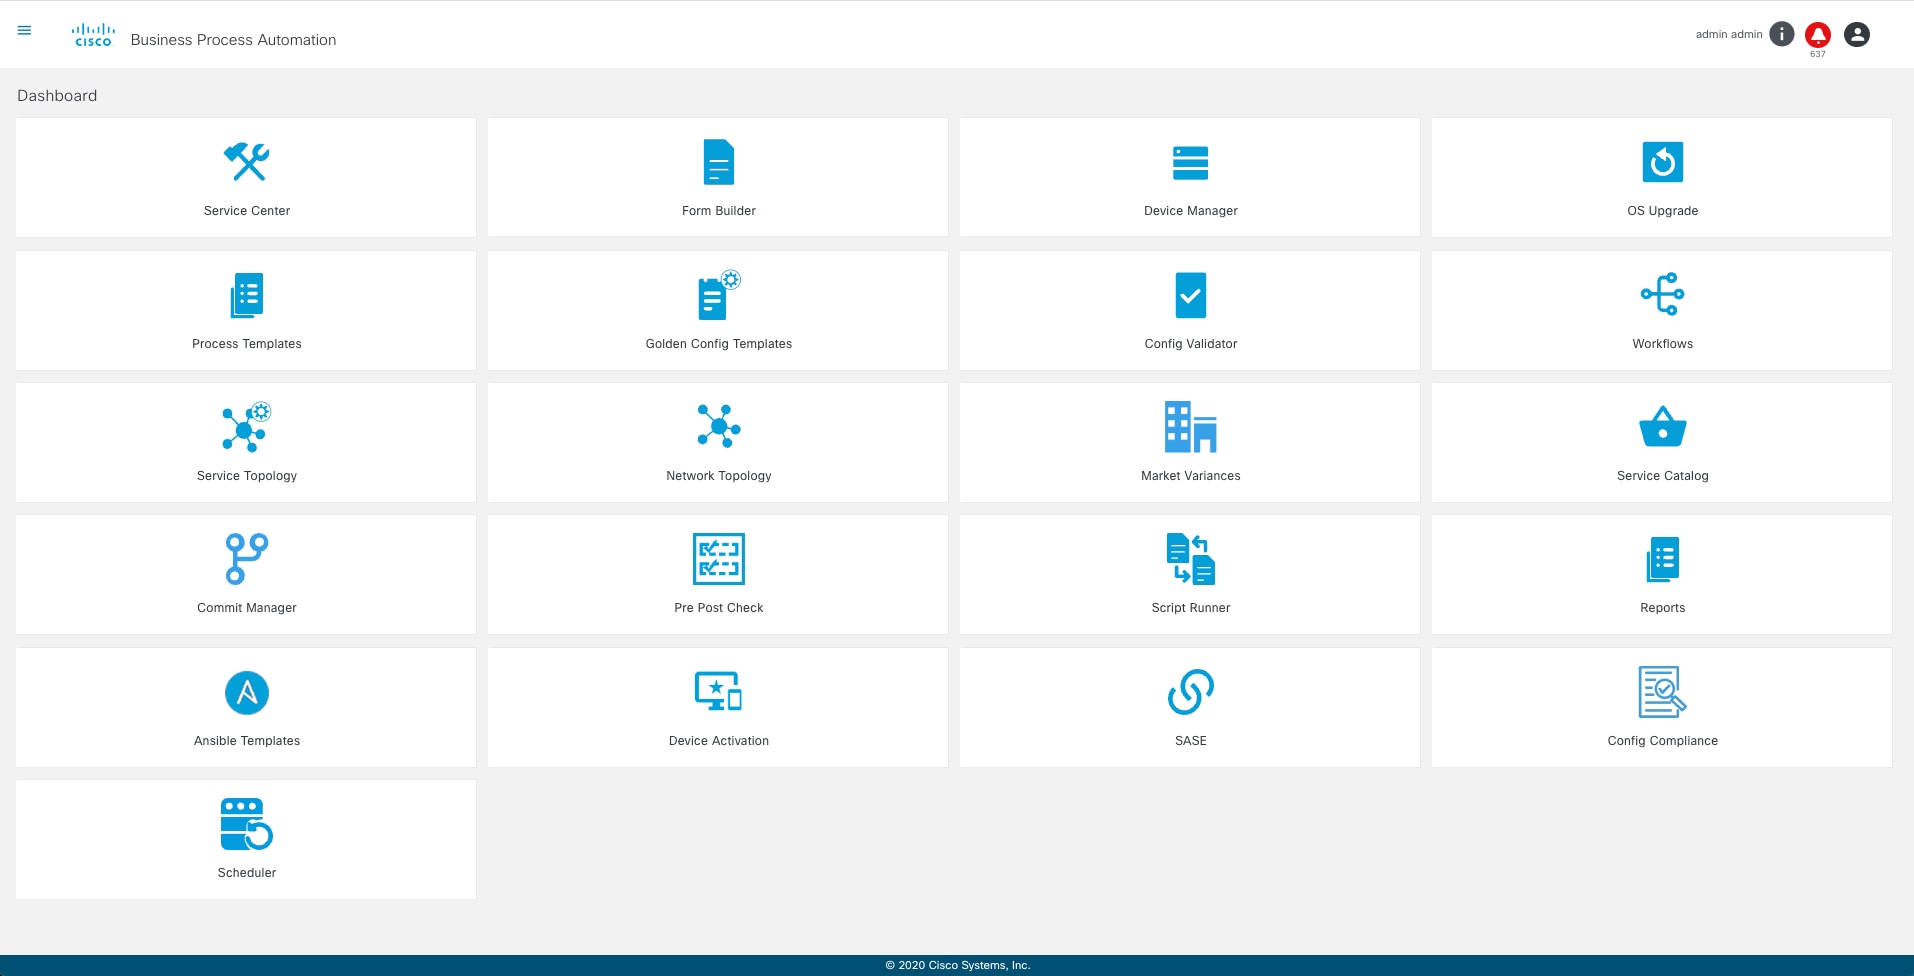Screen dimensions: 1914x976
Task: Click the Service Topology label
Action: point(247,476)
